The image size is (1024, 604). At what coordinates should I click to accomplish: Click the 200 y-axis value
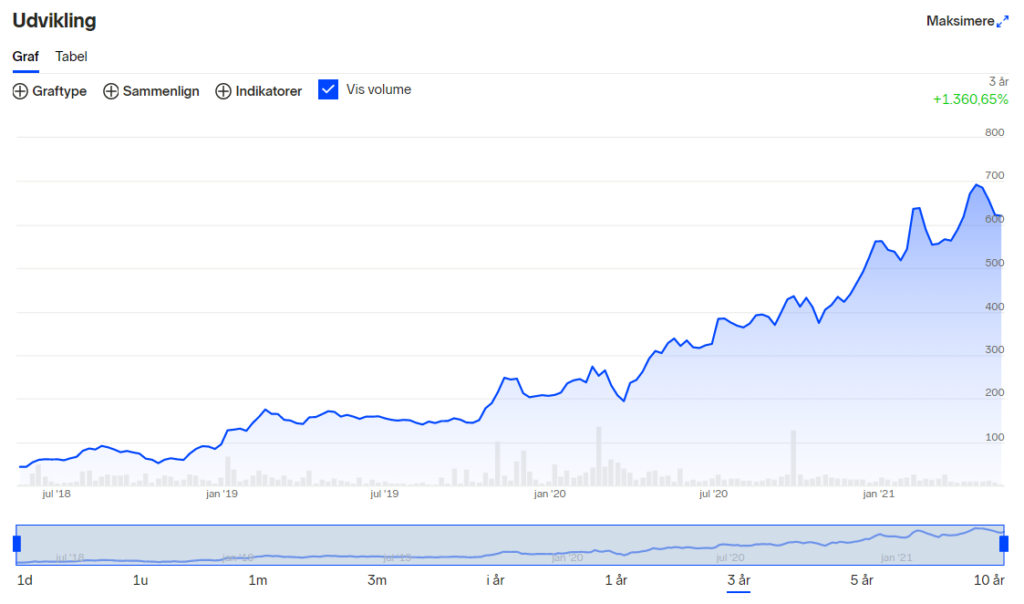pyautogui.click(x=995, y=393)
